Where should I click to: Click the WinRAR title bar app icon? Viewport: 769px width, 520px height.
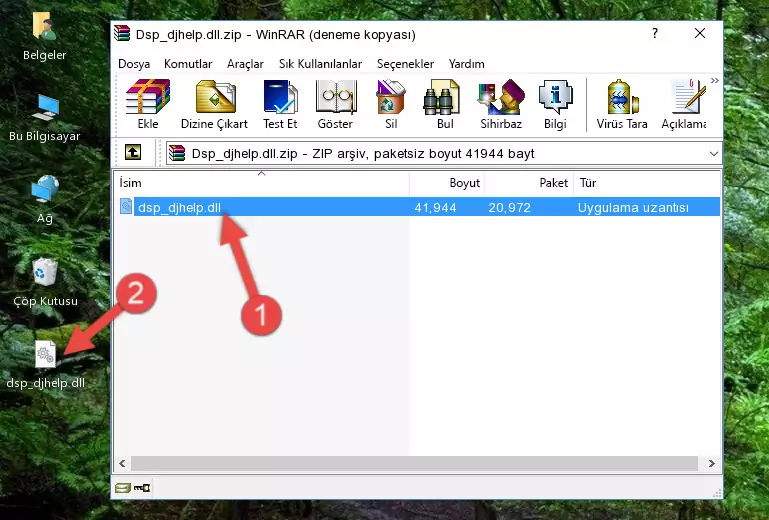coord(122,33)
